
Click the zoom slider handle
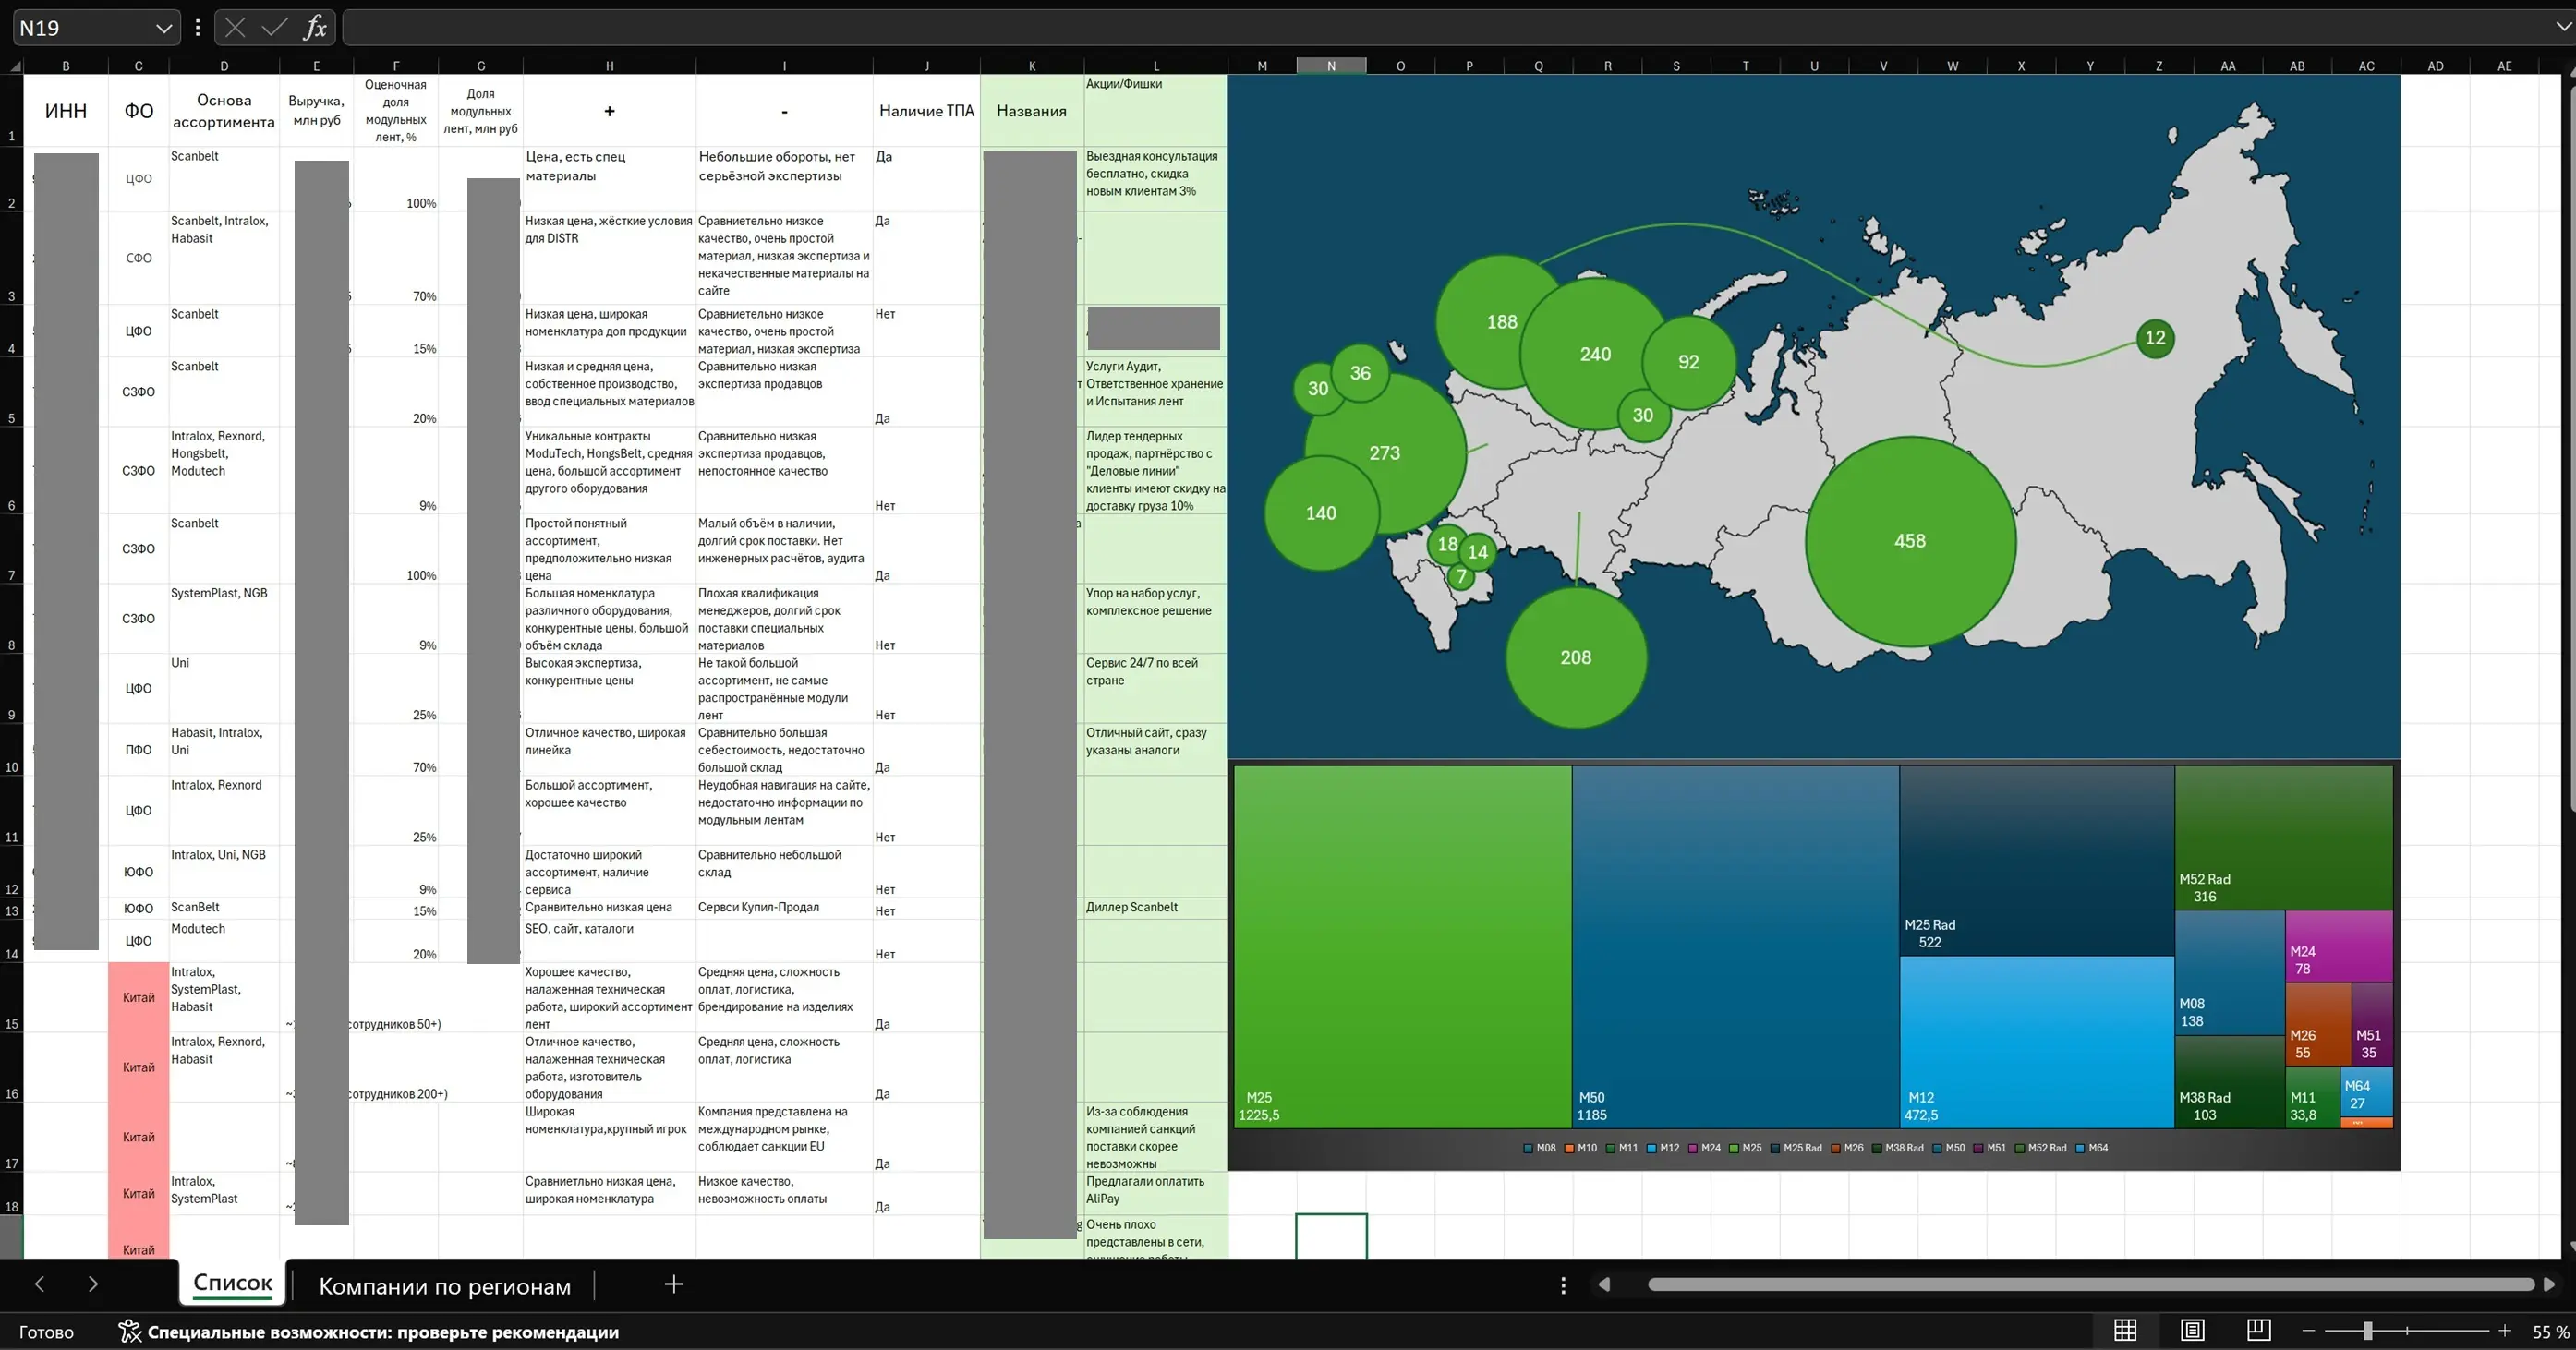pyautogui.click(x=2367, y=1331)
